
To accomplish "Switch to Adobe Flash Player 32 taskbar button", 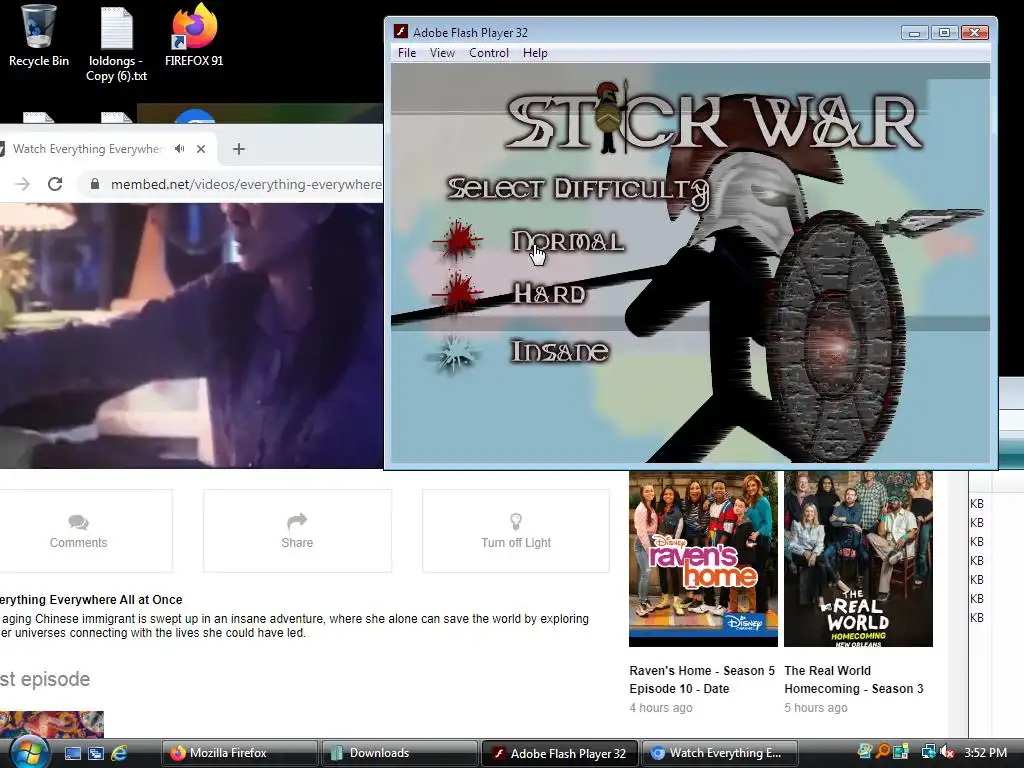I will click(560, 753).
